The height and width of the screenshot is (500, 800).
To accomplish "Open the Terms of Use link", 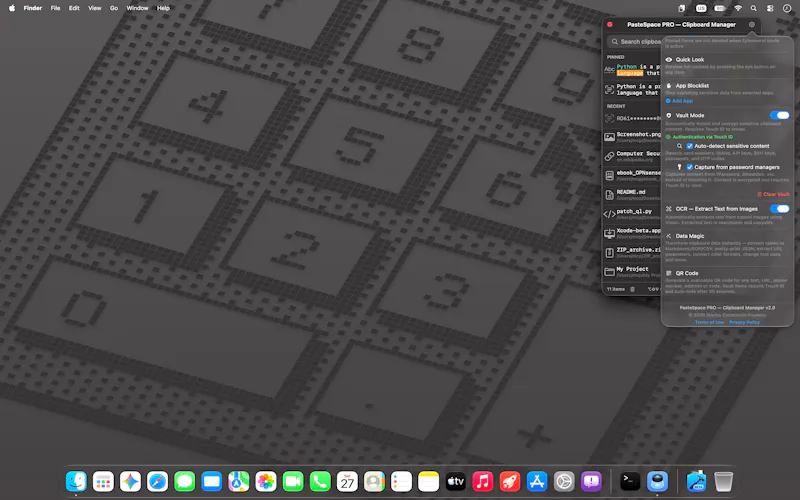I will 709,322.
